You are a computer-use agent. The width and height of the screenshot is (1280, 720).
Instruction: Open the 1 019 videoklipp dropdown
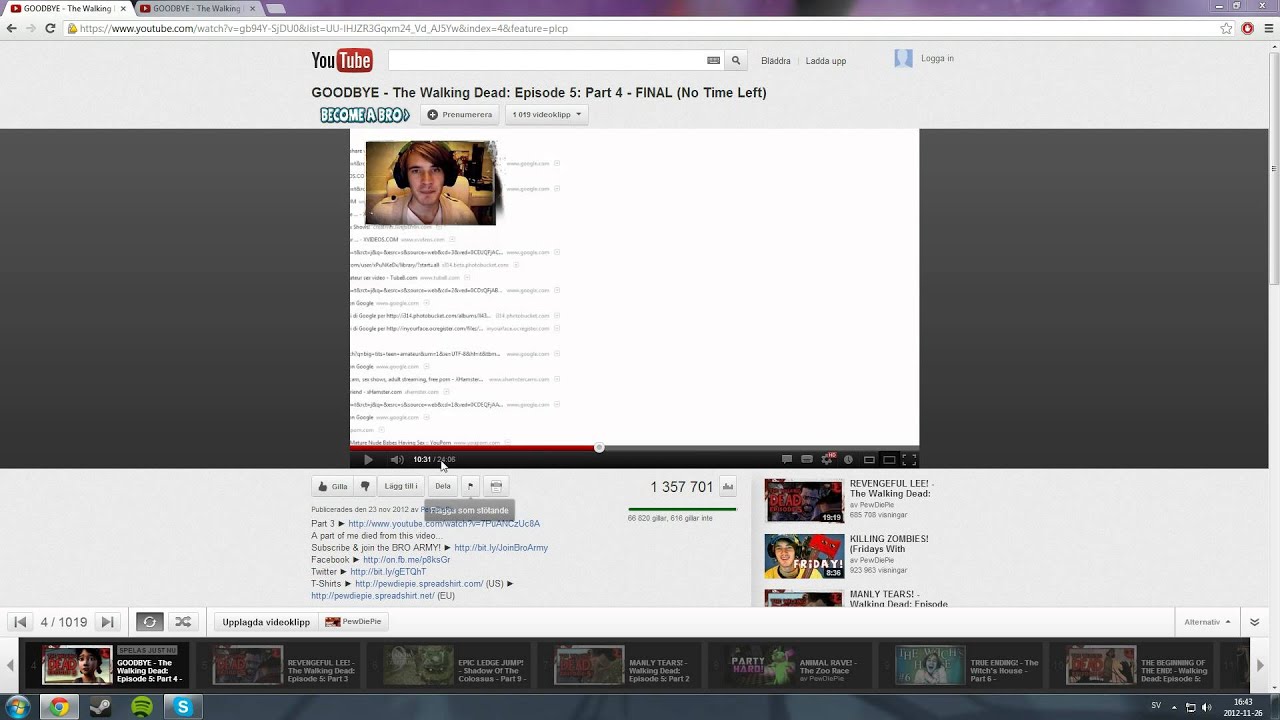tap(546, 115)
